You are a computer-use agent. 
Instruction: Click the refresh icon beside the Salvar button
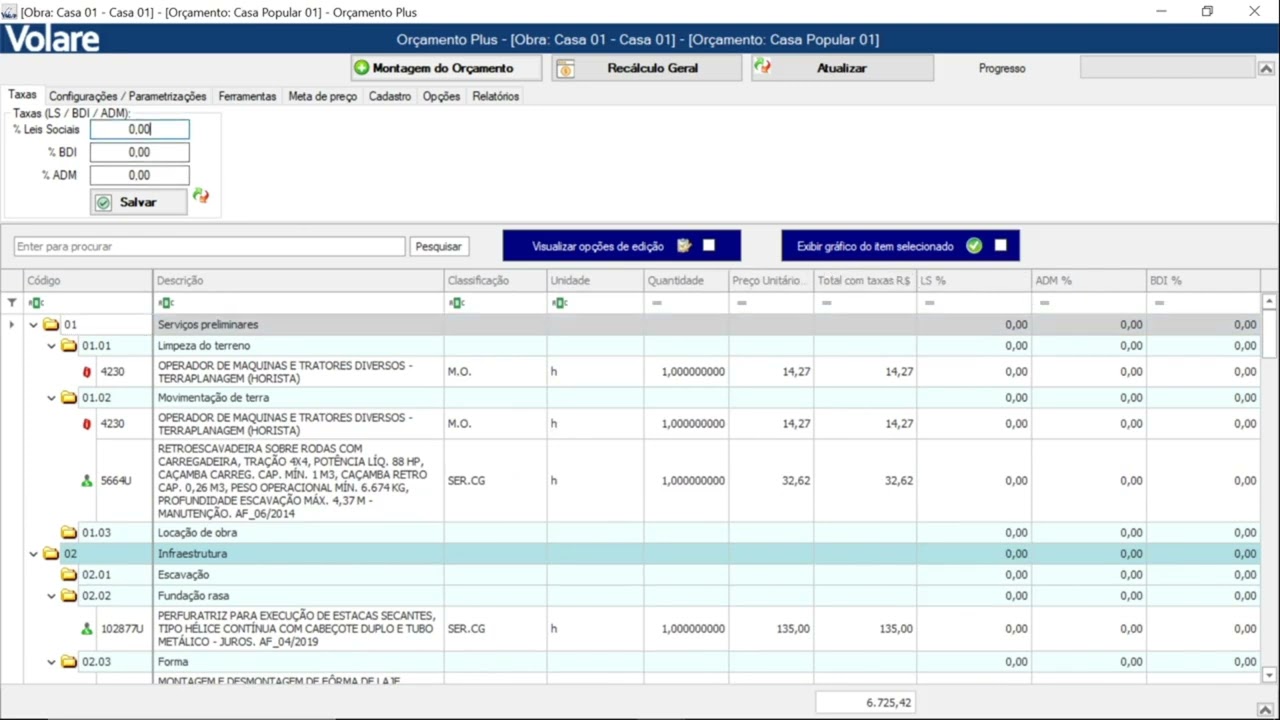(201, 196)
